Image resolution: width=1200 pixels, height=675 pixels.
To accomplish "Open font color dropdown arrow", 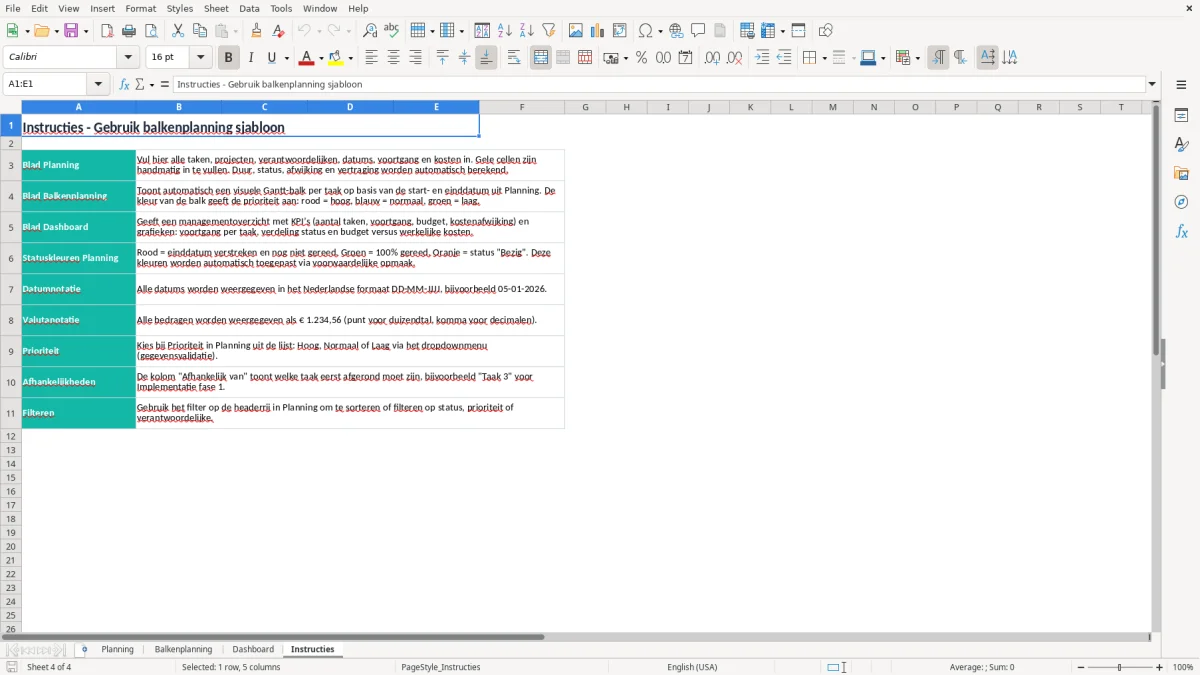I will (x=321, y=58).
